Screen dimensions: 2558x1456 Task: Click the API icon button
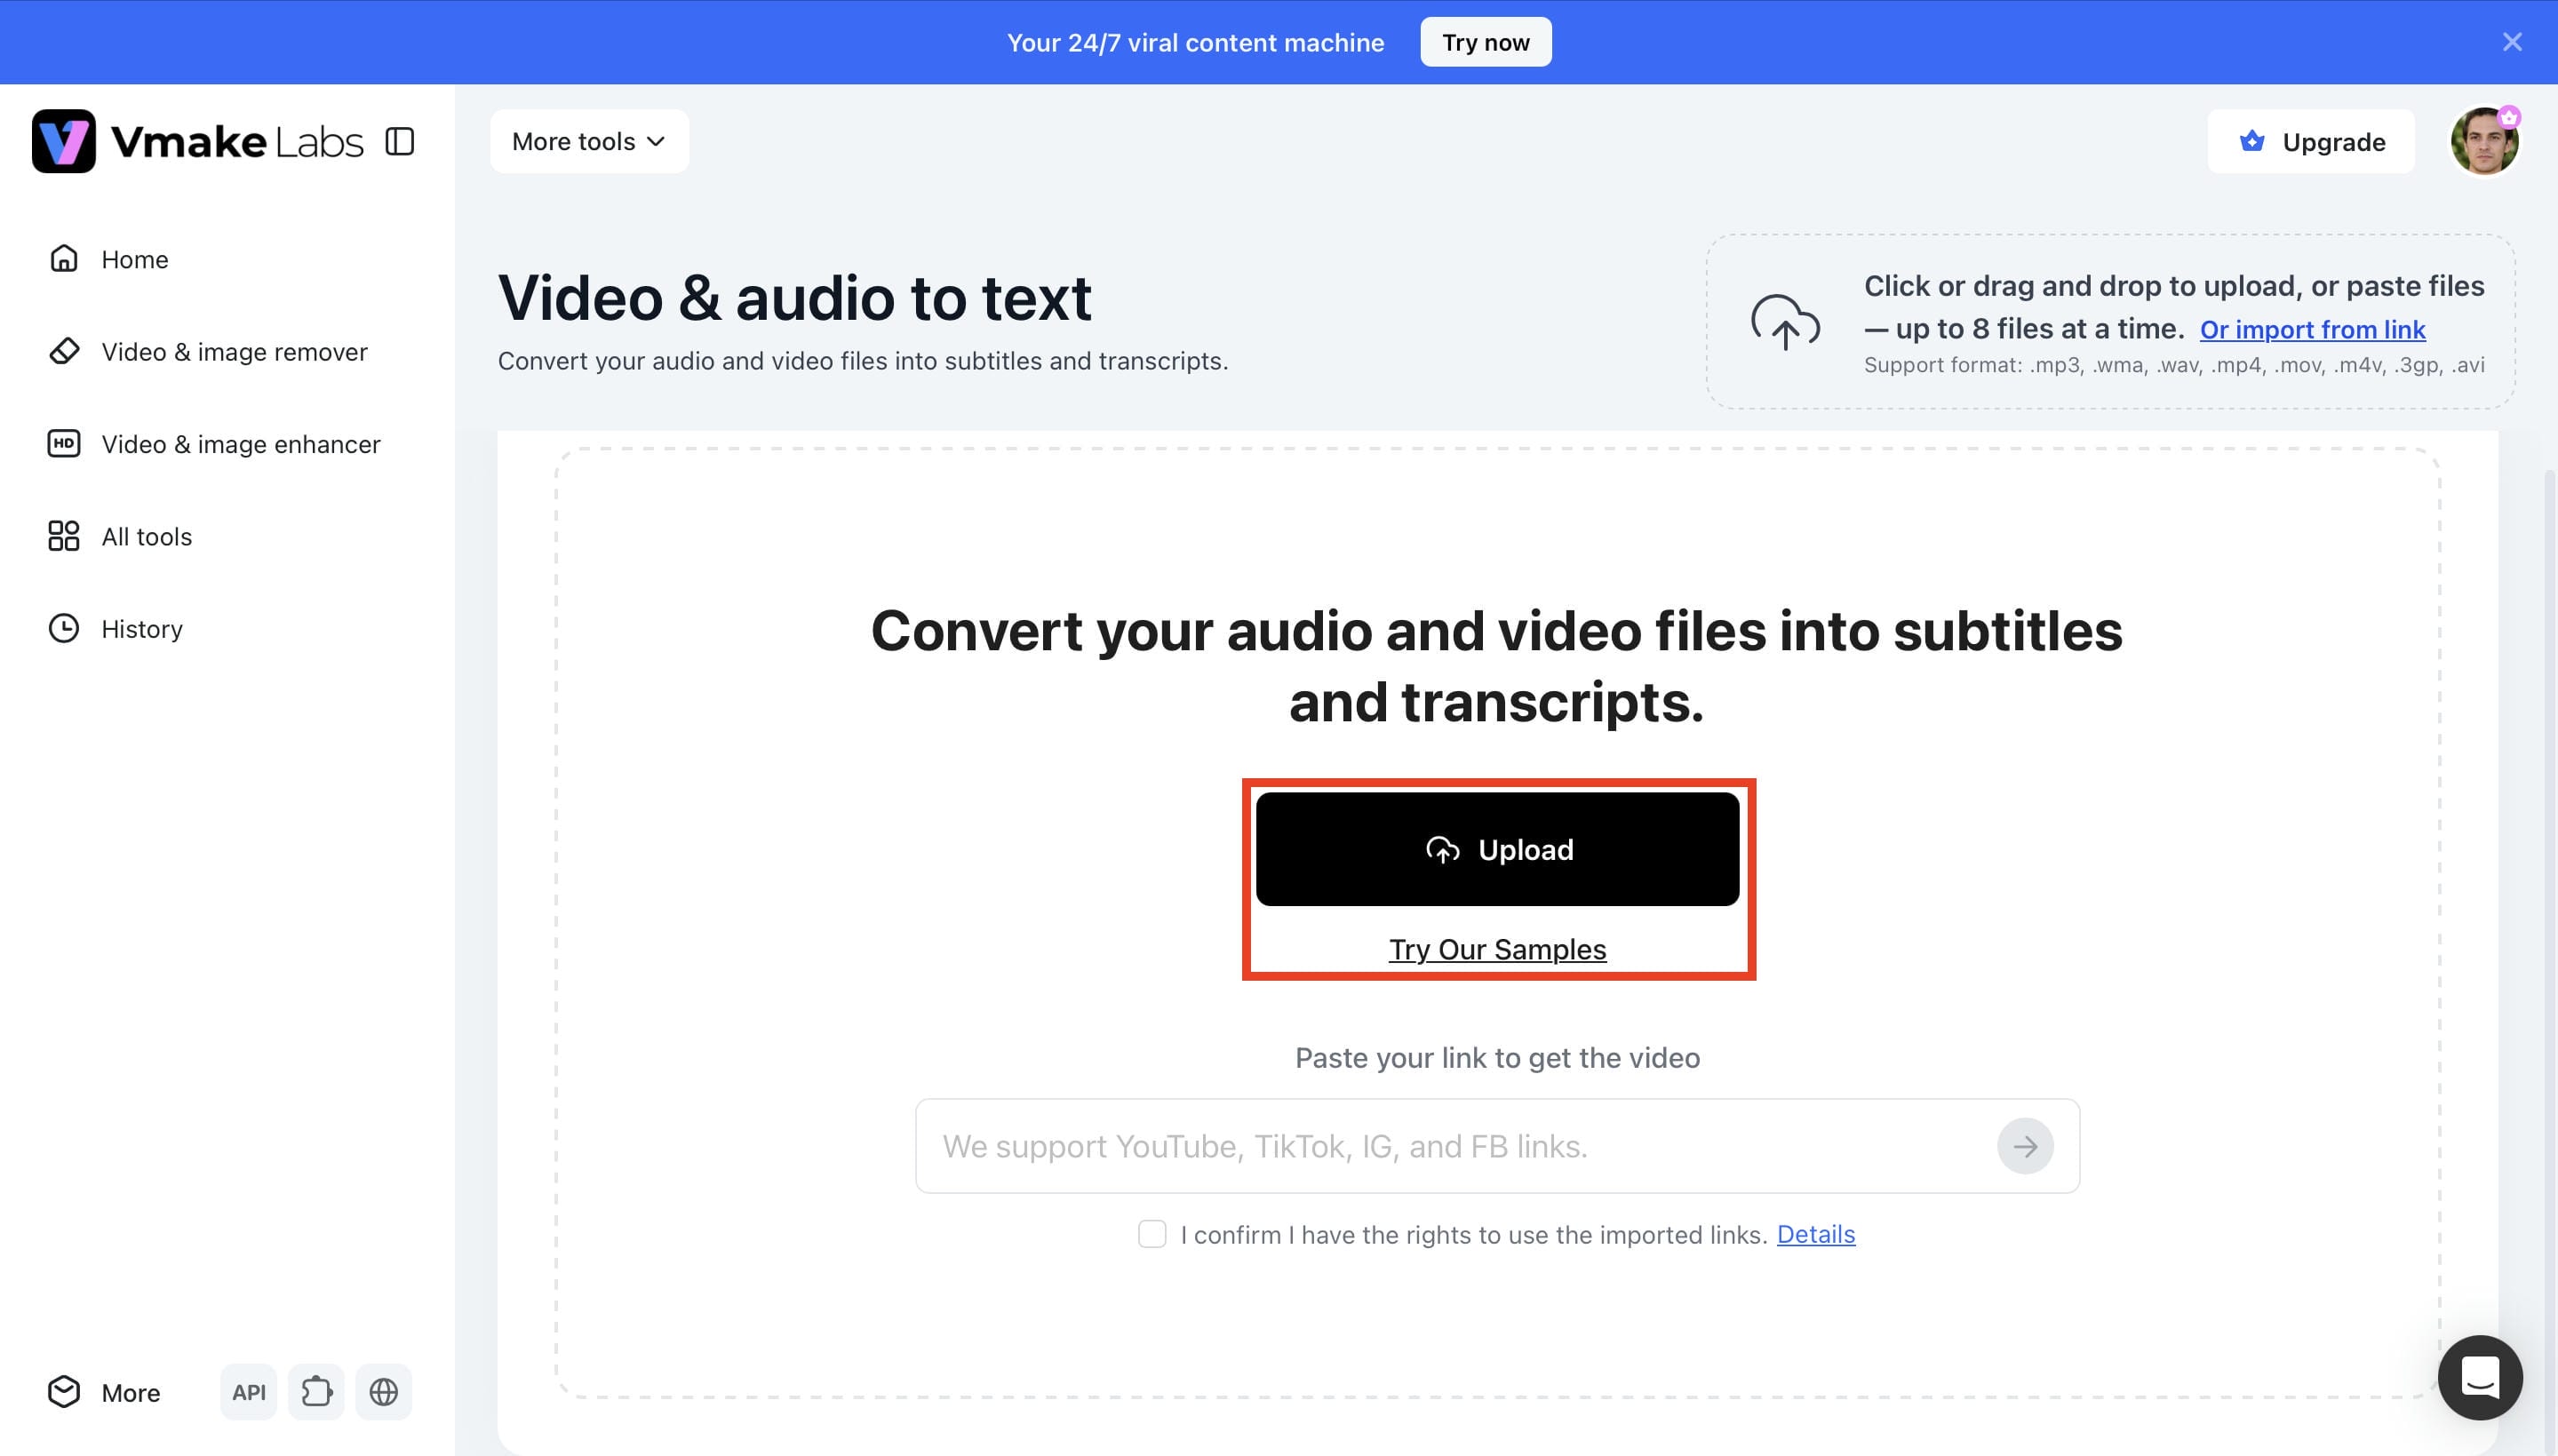pos(248,1392)
